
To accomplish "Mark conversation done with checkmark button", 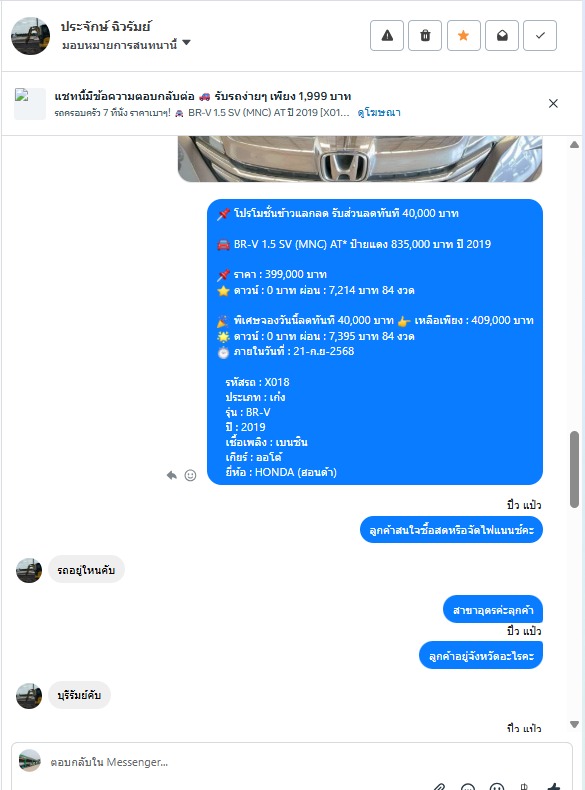I will 540,36.
